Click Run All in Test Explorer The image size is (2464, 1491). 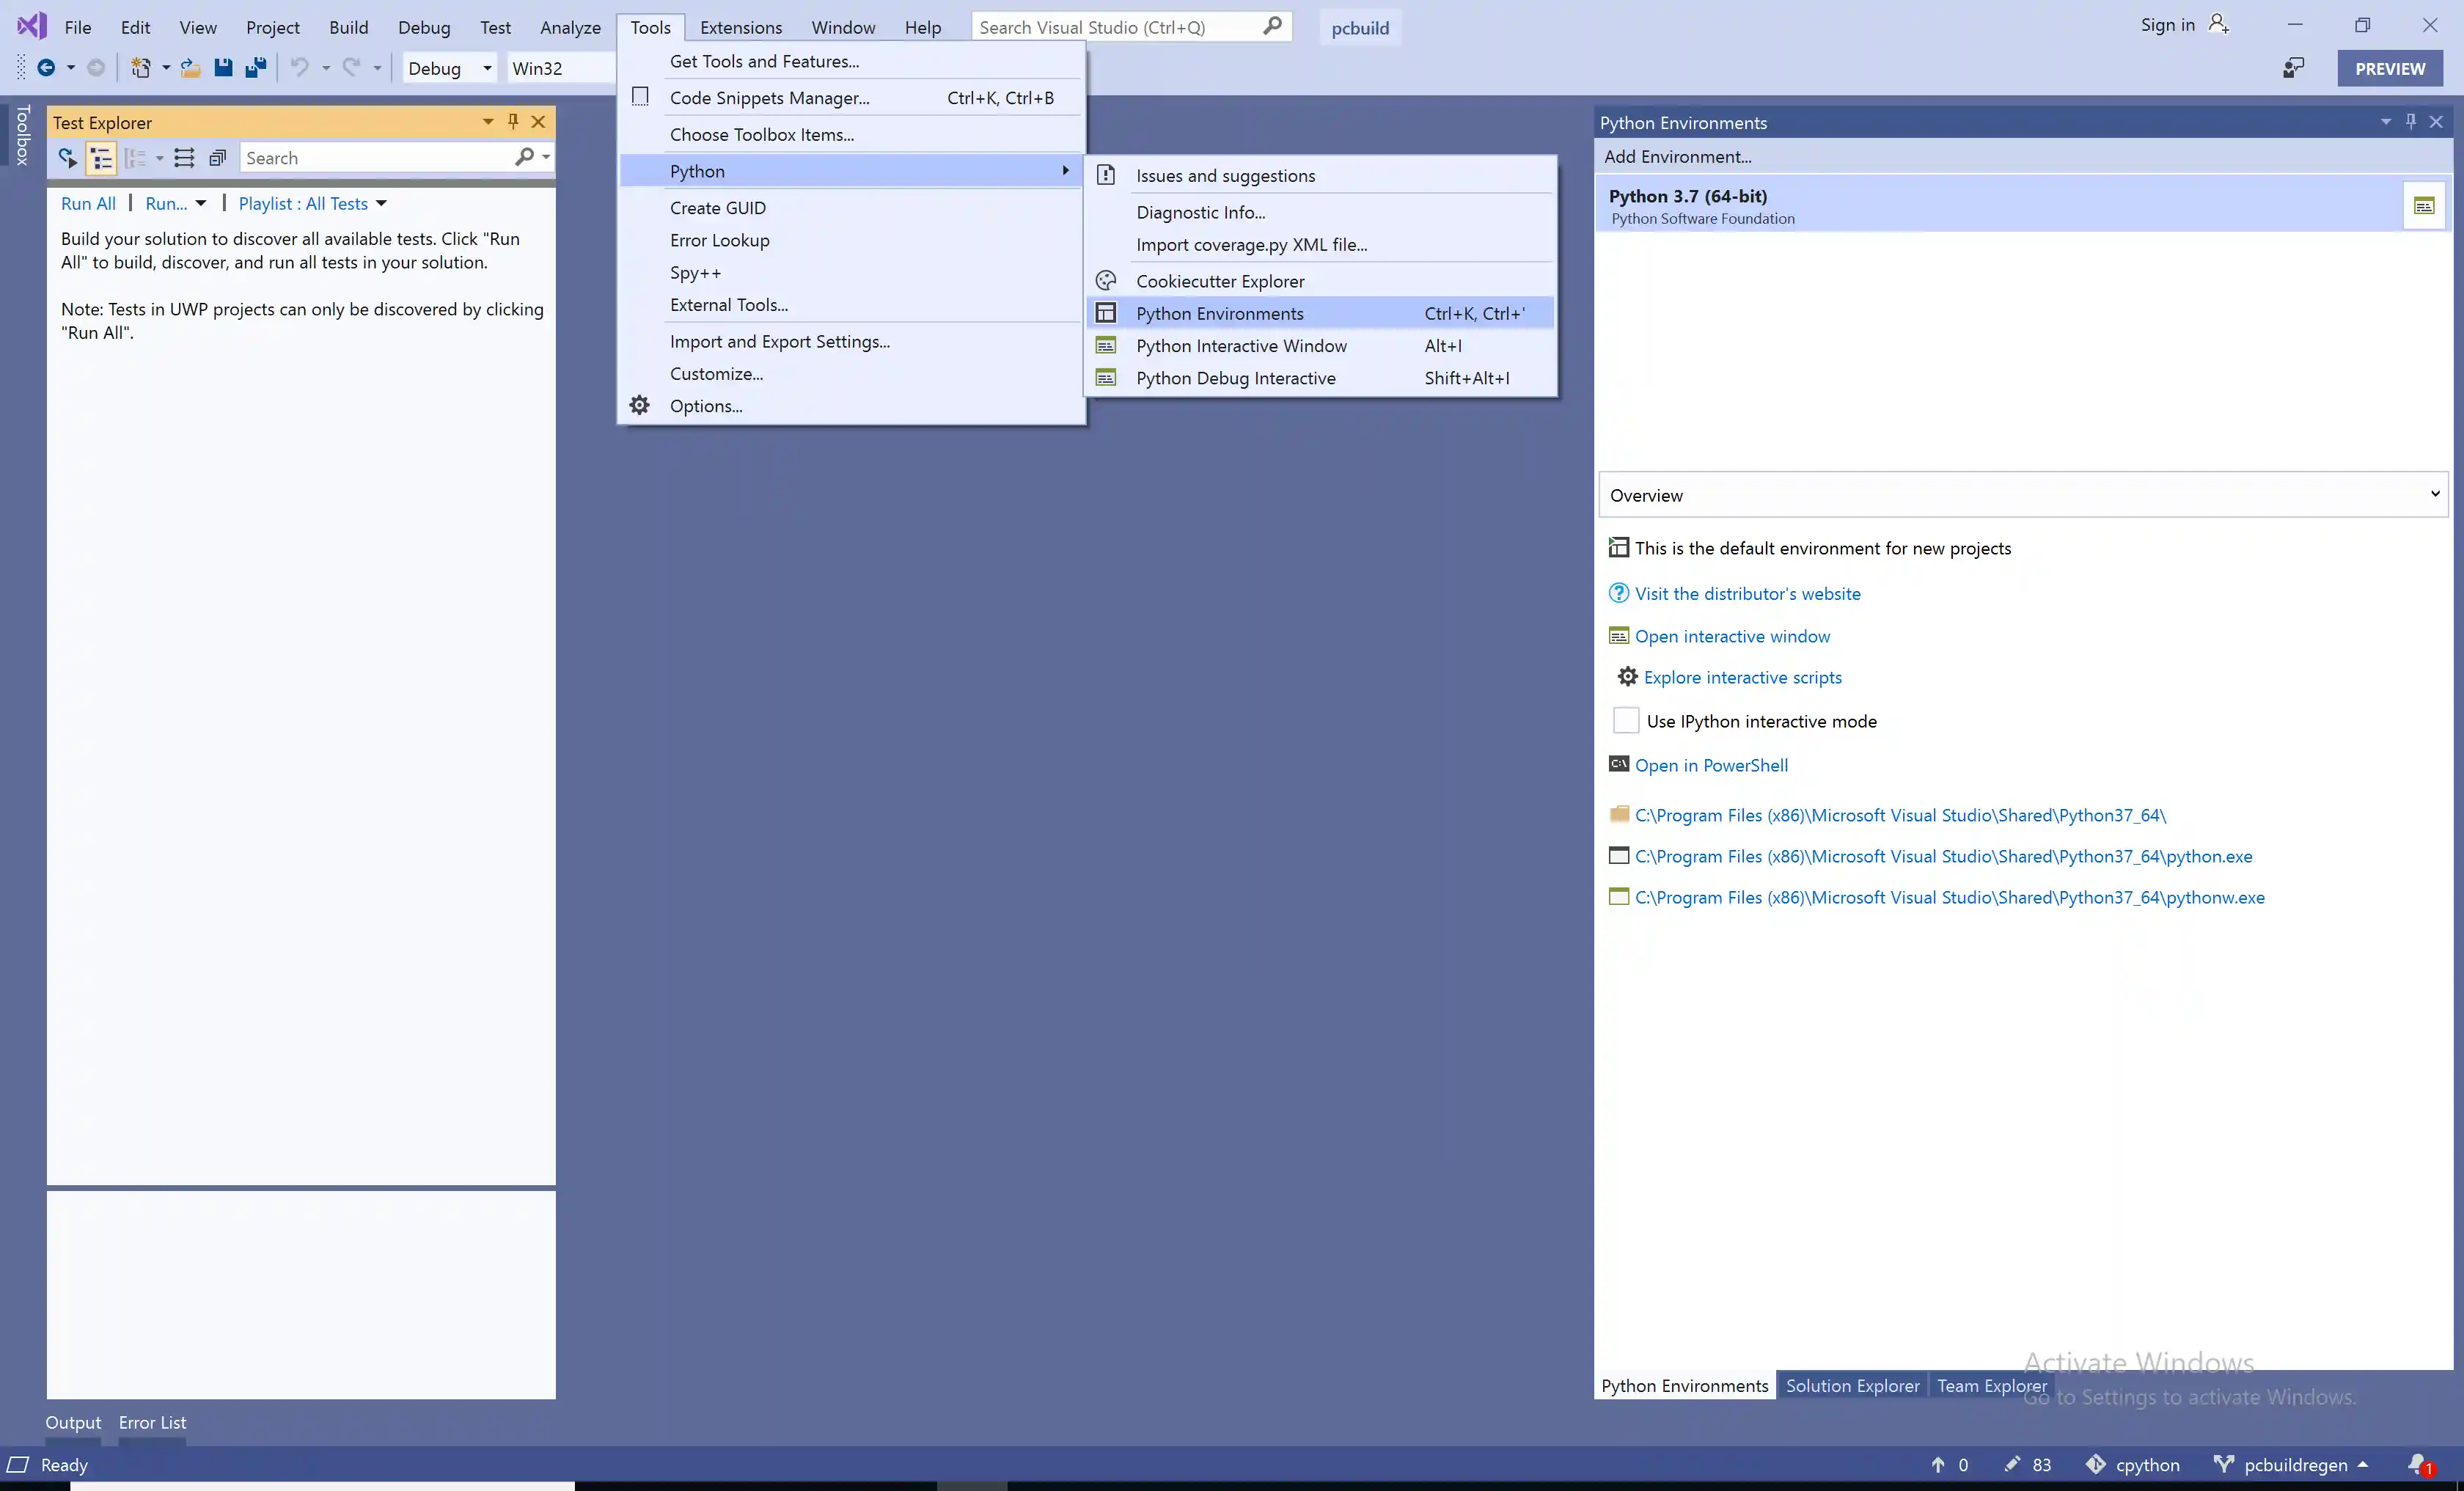[x=88, y=204]
